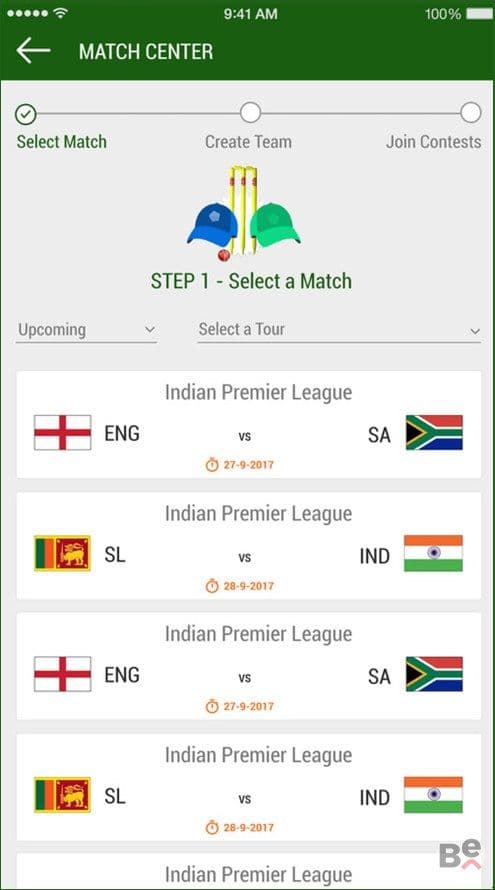The width and height of the screenshot is (495, 890).
Task: Tap South Africa flag in first match card
Action: coord(434,433)
